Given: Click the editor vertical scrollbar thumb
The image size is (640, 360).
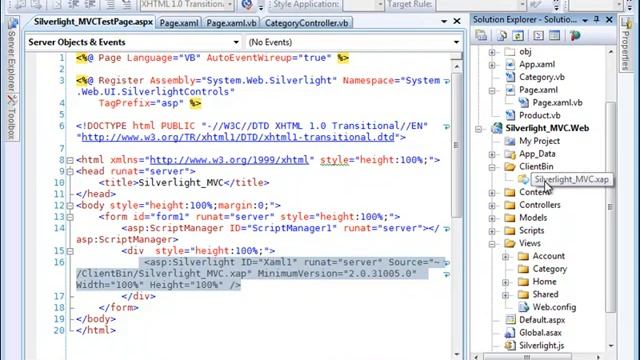Looking at the screenshot, I should pyautogui.click(x=456, y=145).
